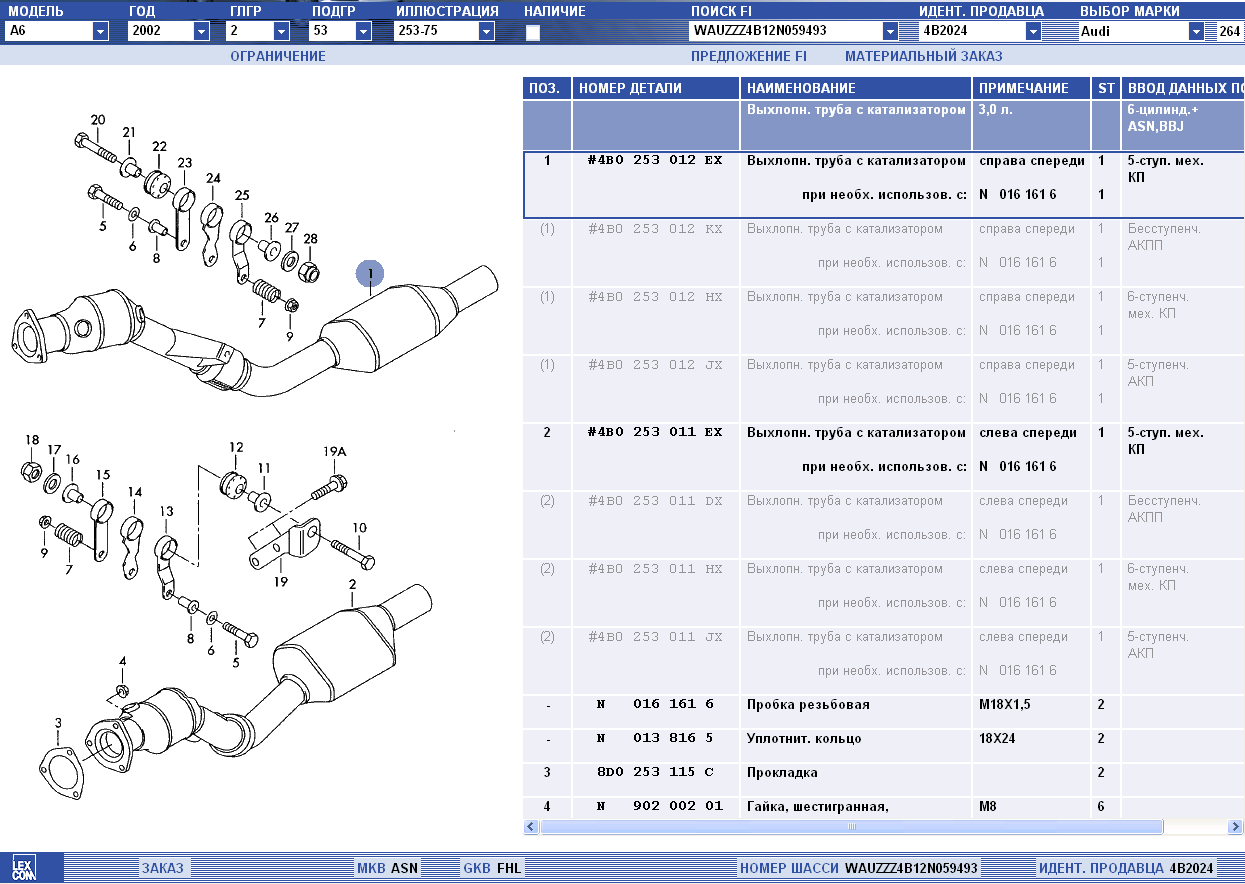The width and height of the screenshot is (1245, 884).
Task: Click the ПРИМЕЧАНИЕ column header
Action: [x=1032, y=88]
